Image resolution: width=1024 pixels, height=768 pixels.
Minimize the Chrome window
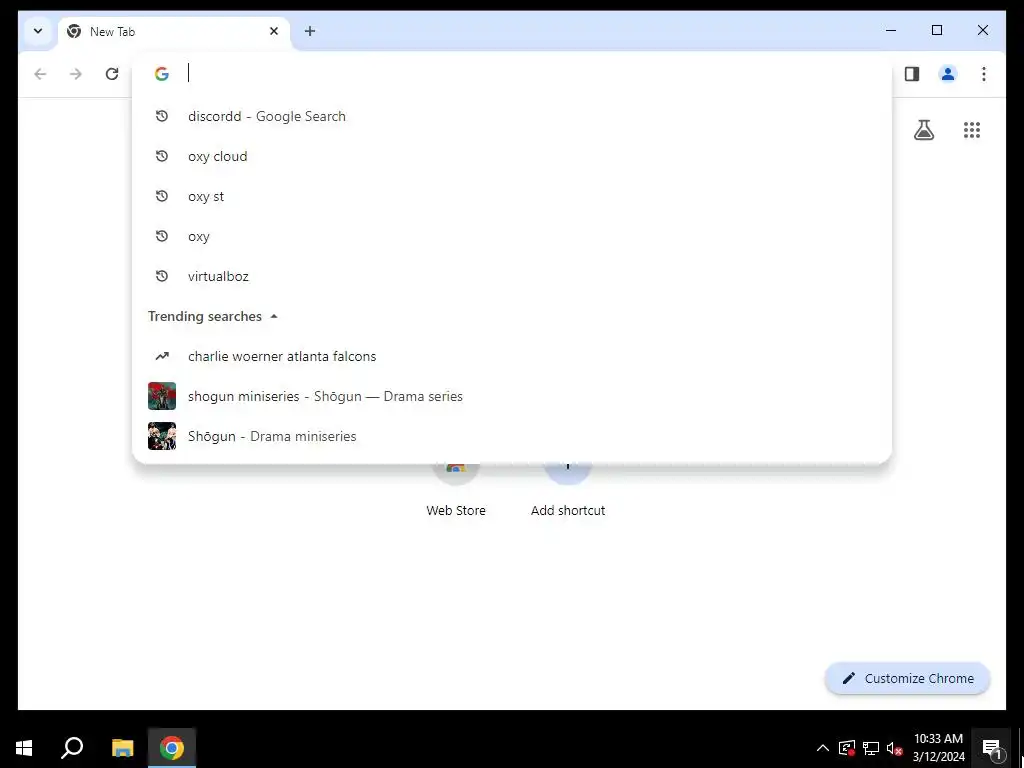coord(891,30)
